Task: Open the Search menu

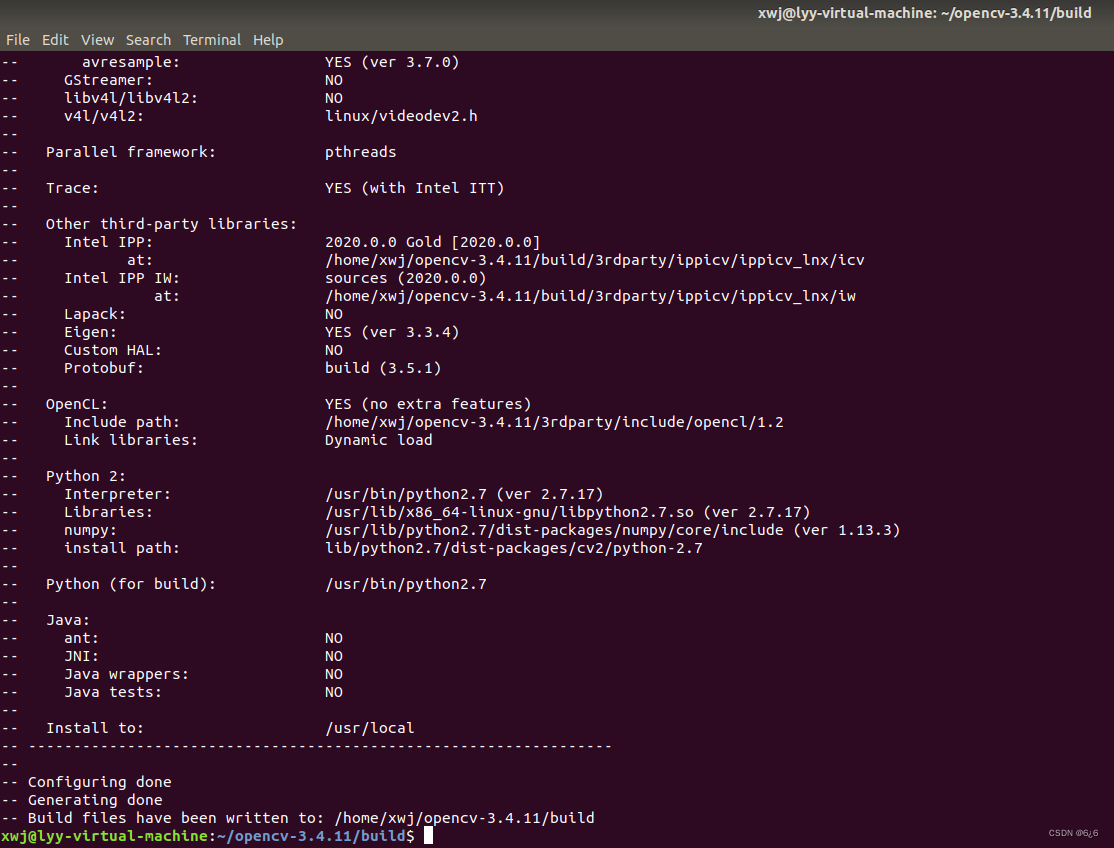Action: tap(148, 40)
